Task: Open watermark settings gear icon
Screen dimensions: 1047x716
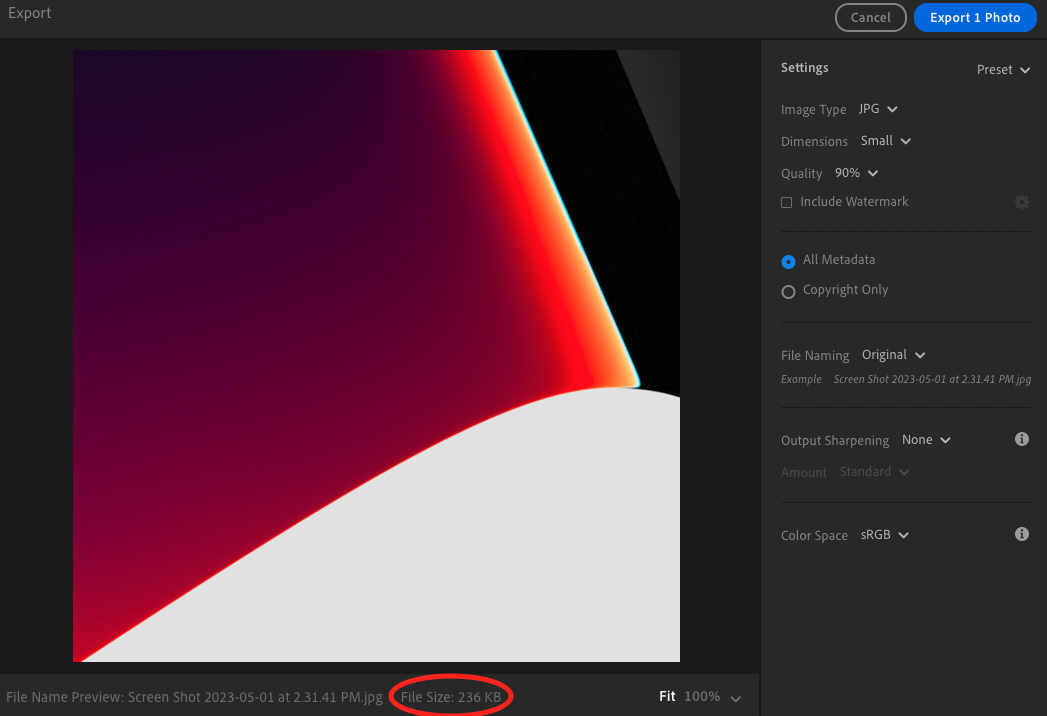Action: point(1022,202)
